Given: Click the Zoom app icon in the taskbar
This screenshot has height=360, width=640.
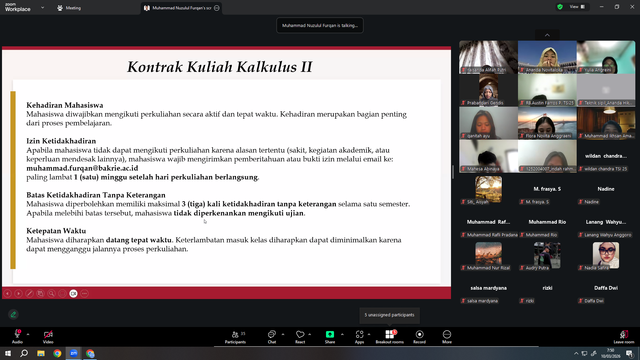Looking at the screenshot, I should pyautogui.click(x=74, y=353).
